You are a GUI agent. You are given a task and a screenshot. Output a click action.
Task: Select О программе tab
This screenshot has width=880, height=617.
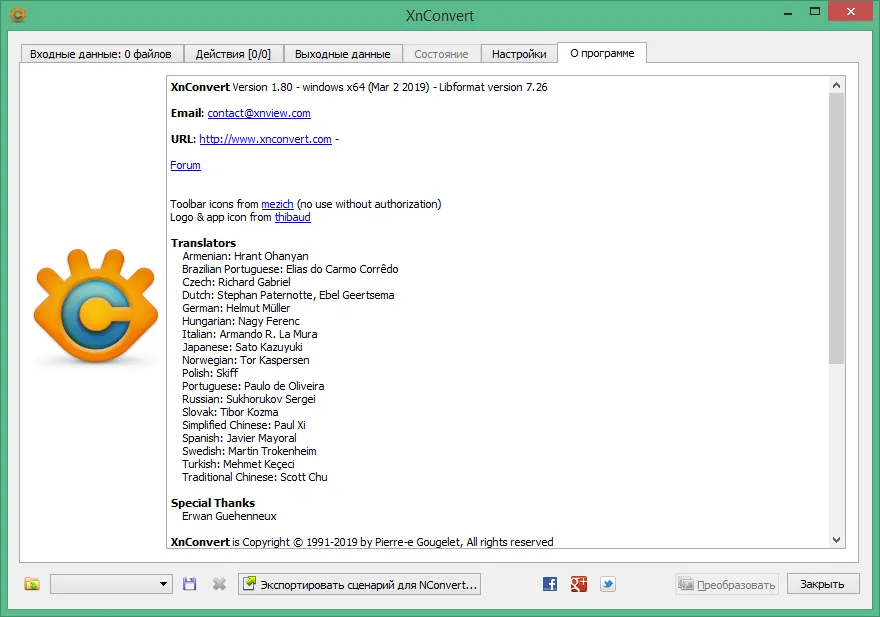point(602,53)
